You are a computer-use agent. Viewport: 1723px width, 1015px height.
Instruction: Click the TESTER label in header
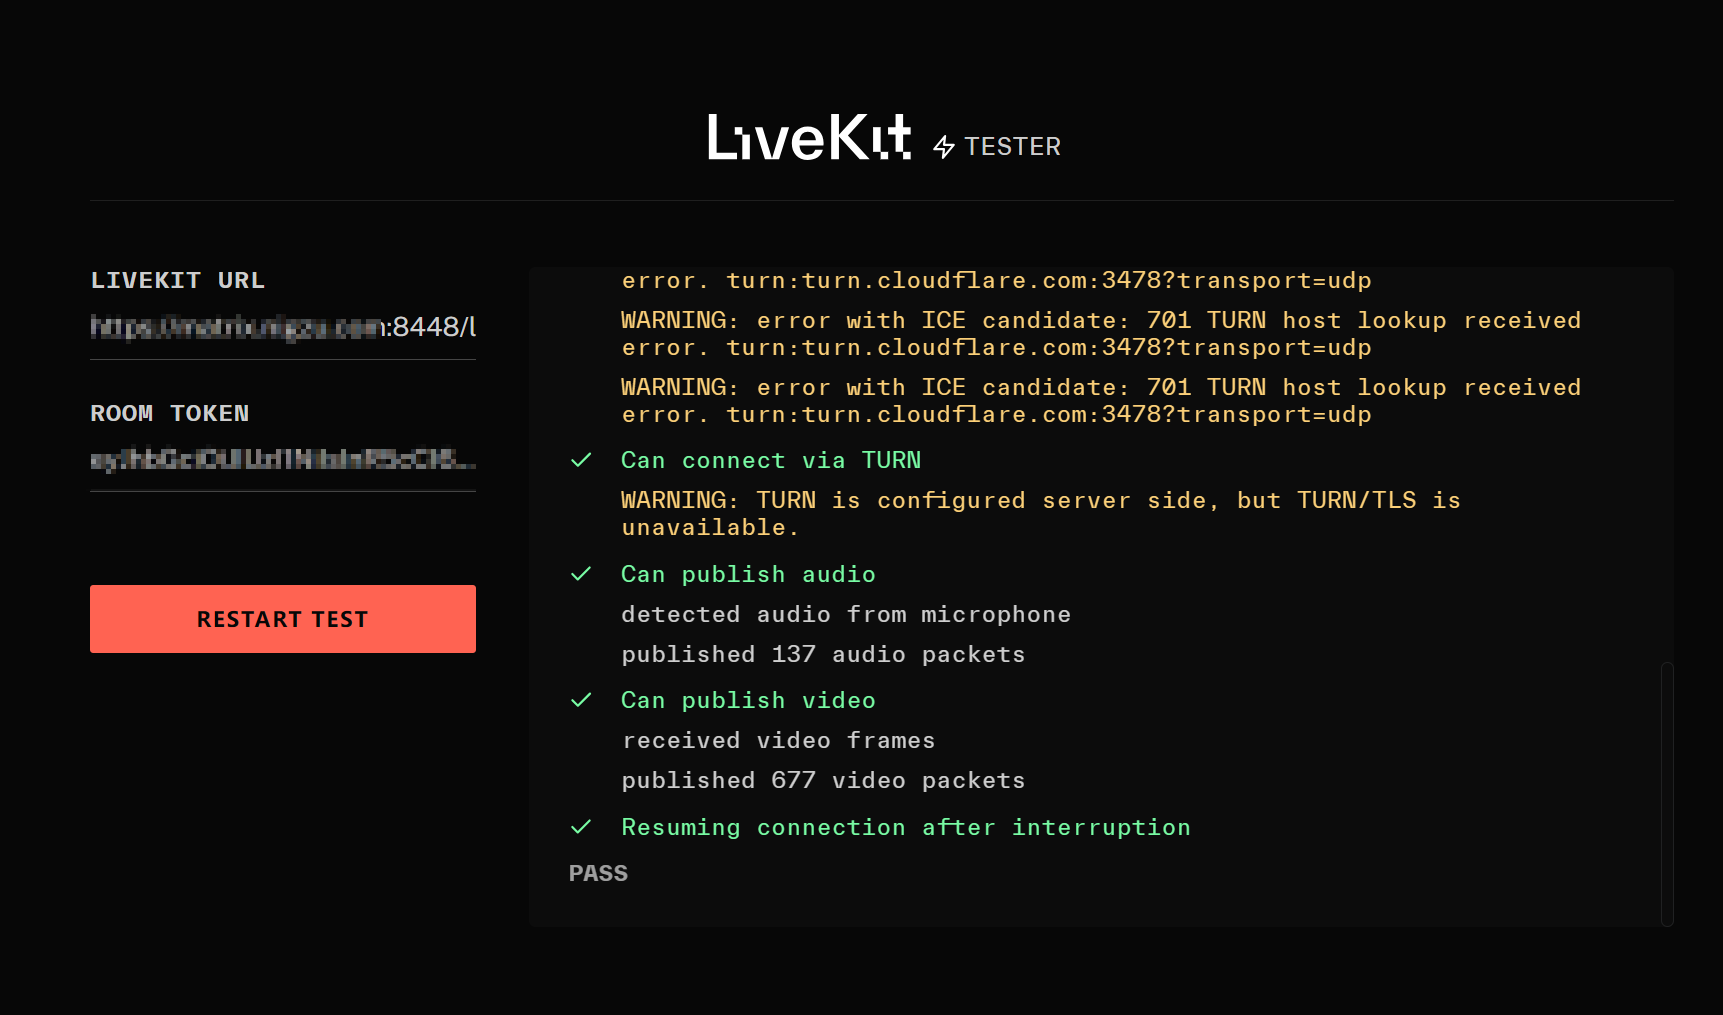pos(1012,147)
